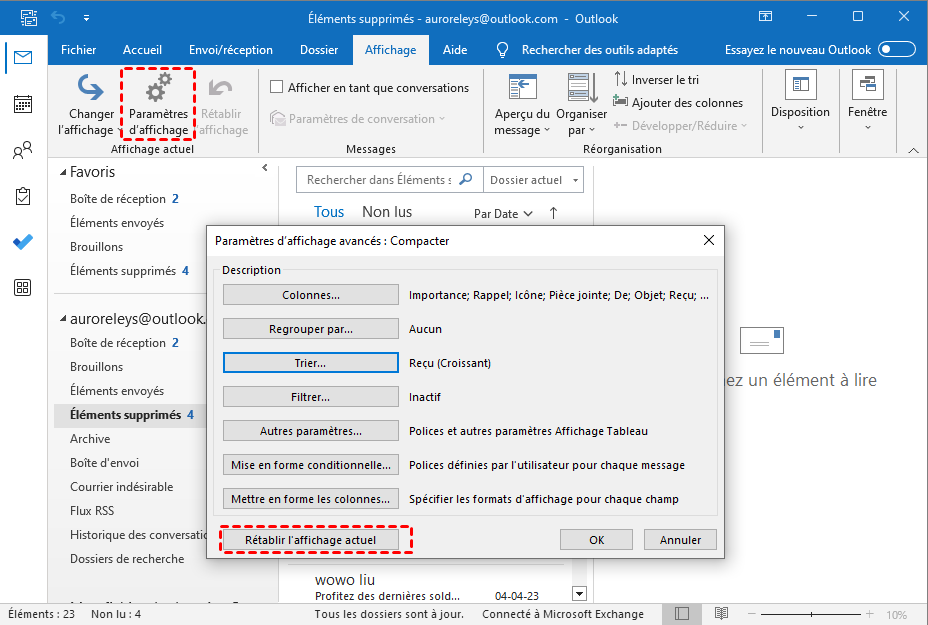Expand the Disposition dropdown
928x625 pixels.
click(800, 112)
